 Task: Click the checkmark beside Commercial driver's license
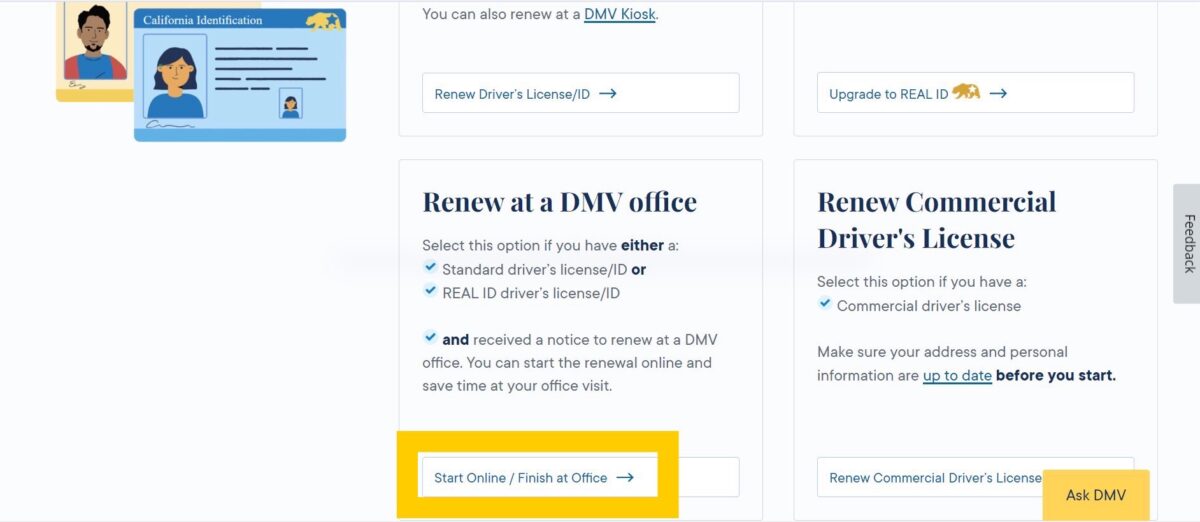click(825, 304)
